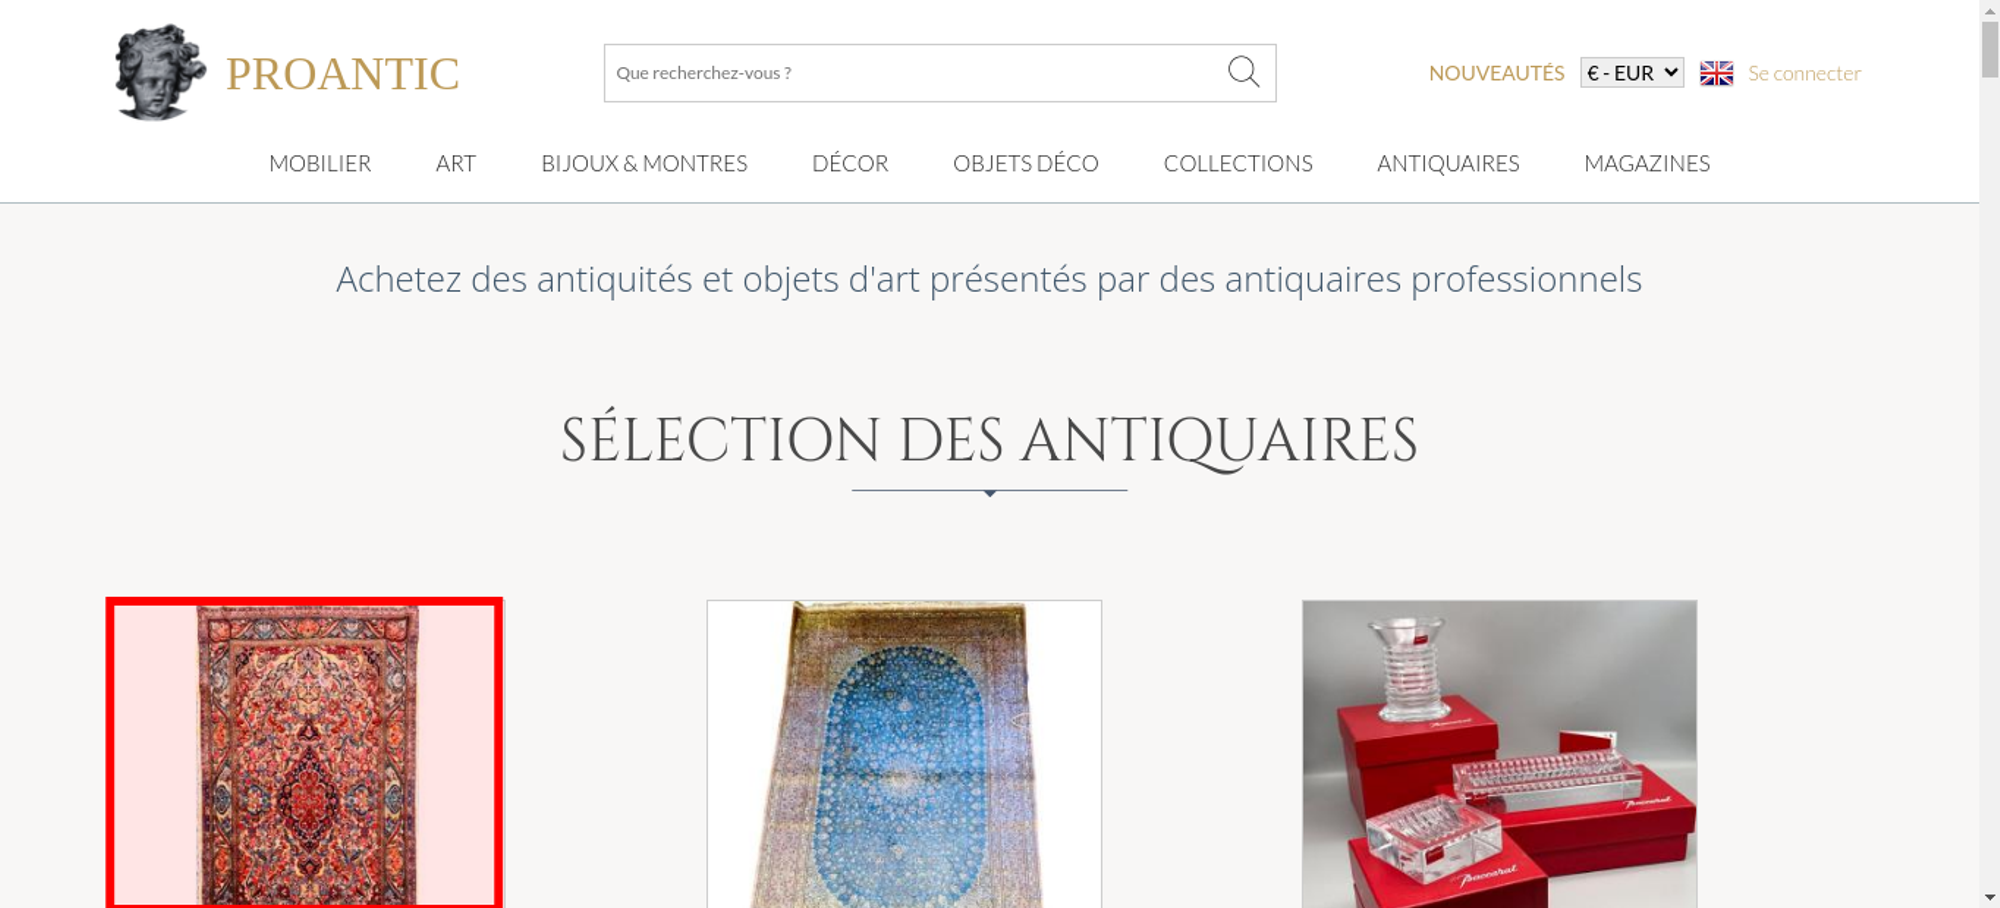Open the ANTIQUAIRES menu
The image size is (2000, 908).
click(x=1448, y=163)
